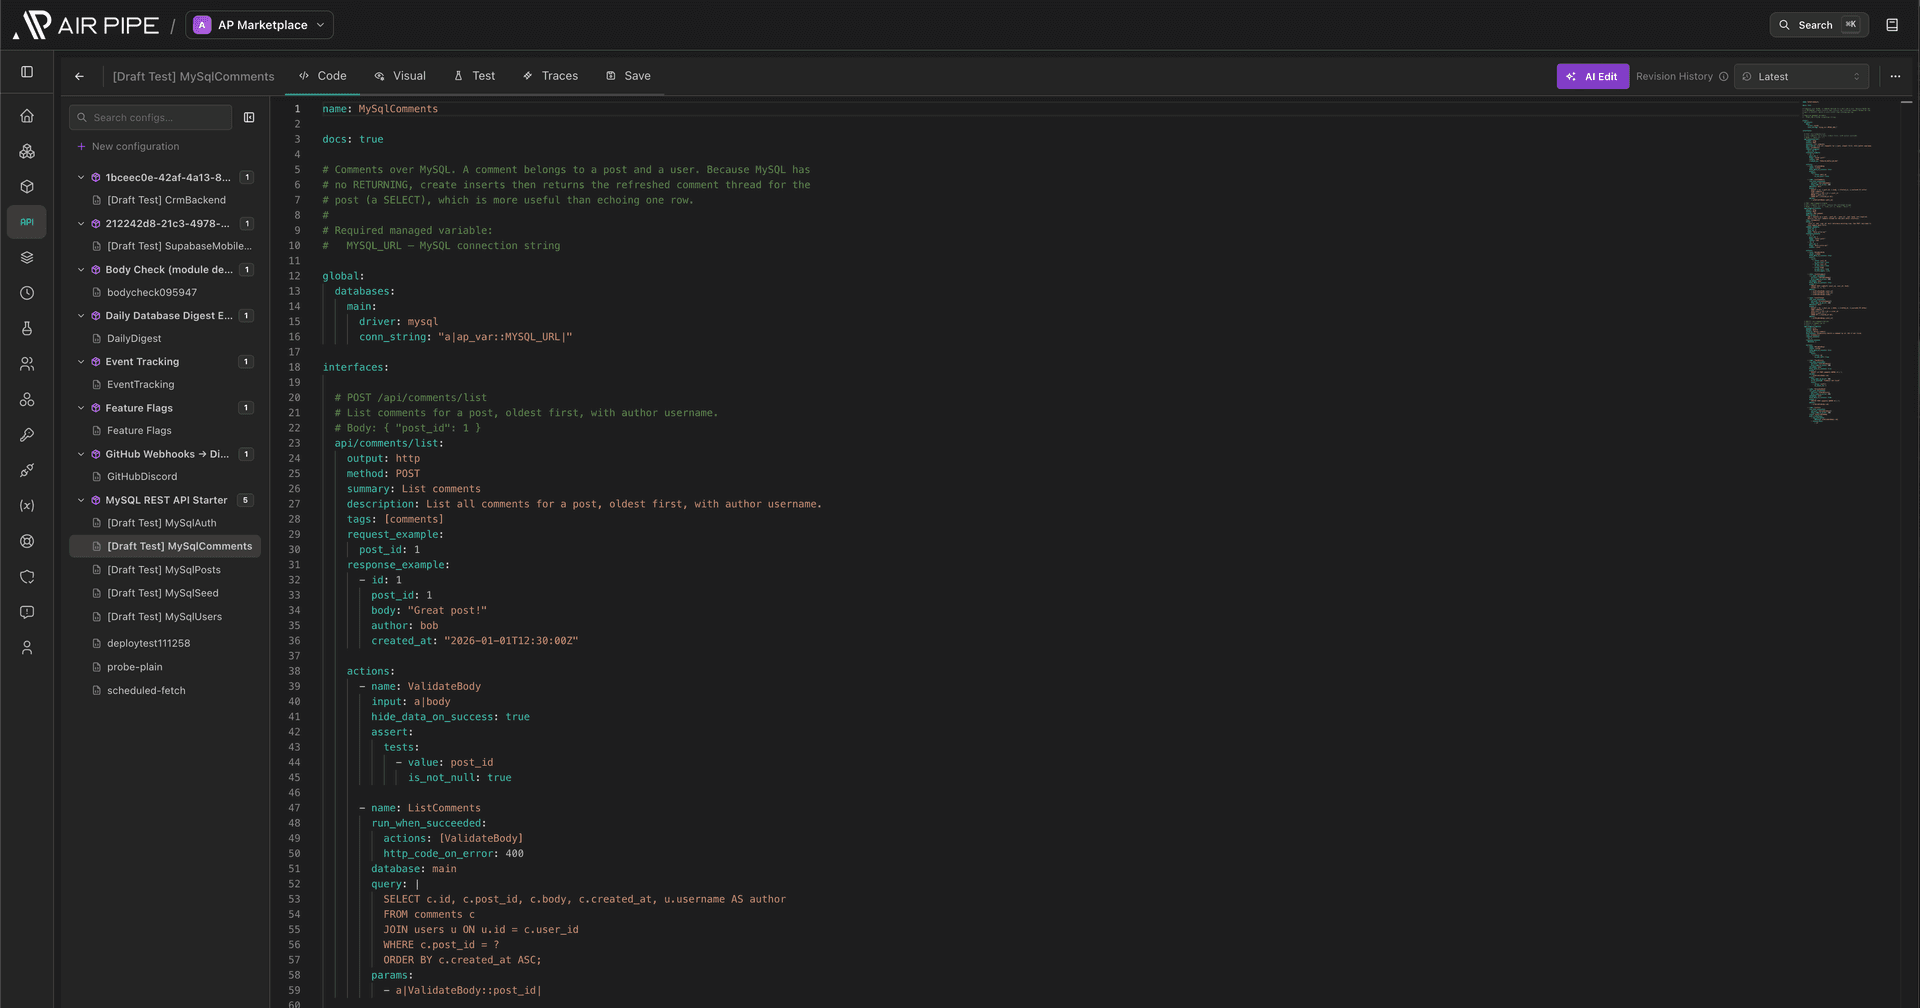Switch to the Traces tab
Viewport: 1920px width, 1008px height.
tap(551, 76)
